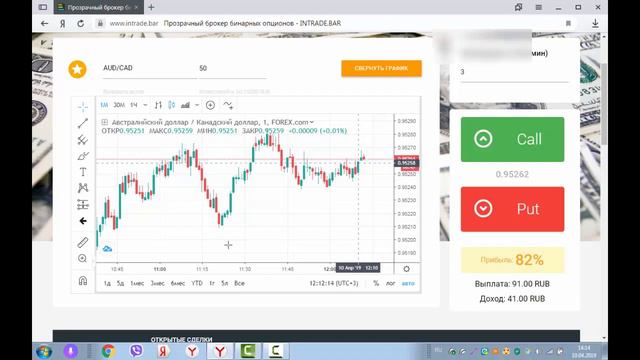This screenshot has width=640, height=360.
Task: Expand the chart legend toggle box
Action: (104, 122)
